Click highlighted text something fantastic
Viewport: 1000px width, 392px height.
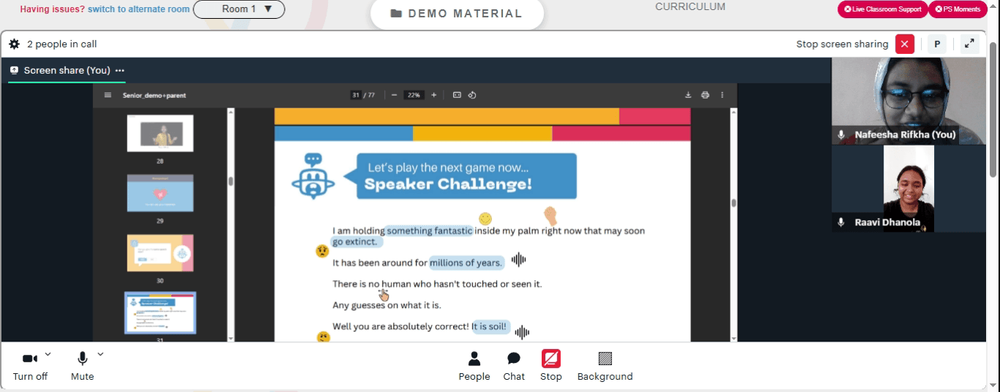pos(429,231)
